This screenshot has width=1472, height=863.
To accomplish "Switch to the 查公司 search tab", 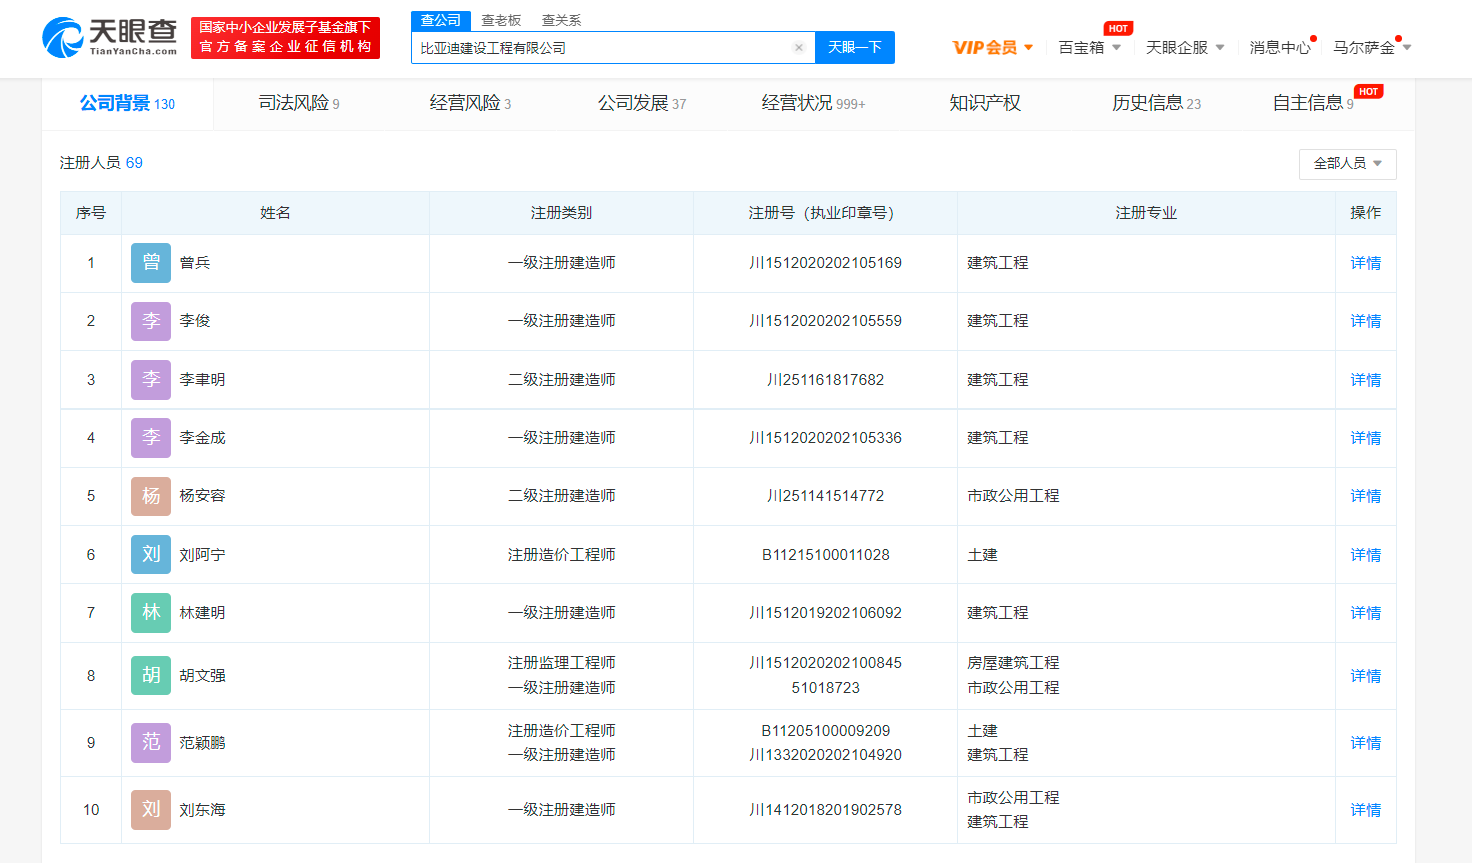I will coord(441,20).
